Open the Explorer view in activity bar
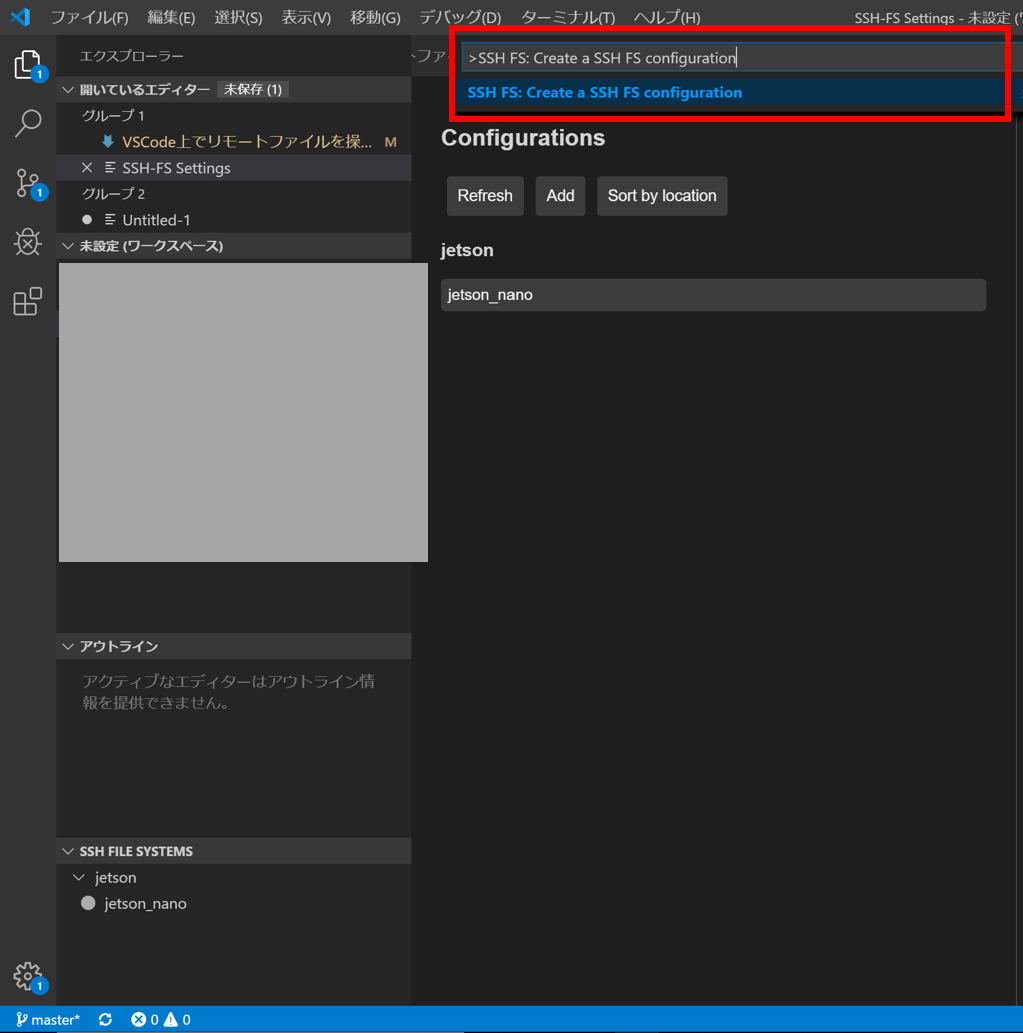Screen dimensions: 1023x1033 pyautogui.click(x=28, y=65)
